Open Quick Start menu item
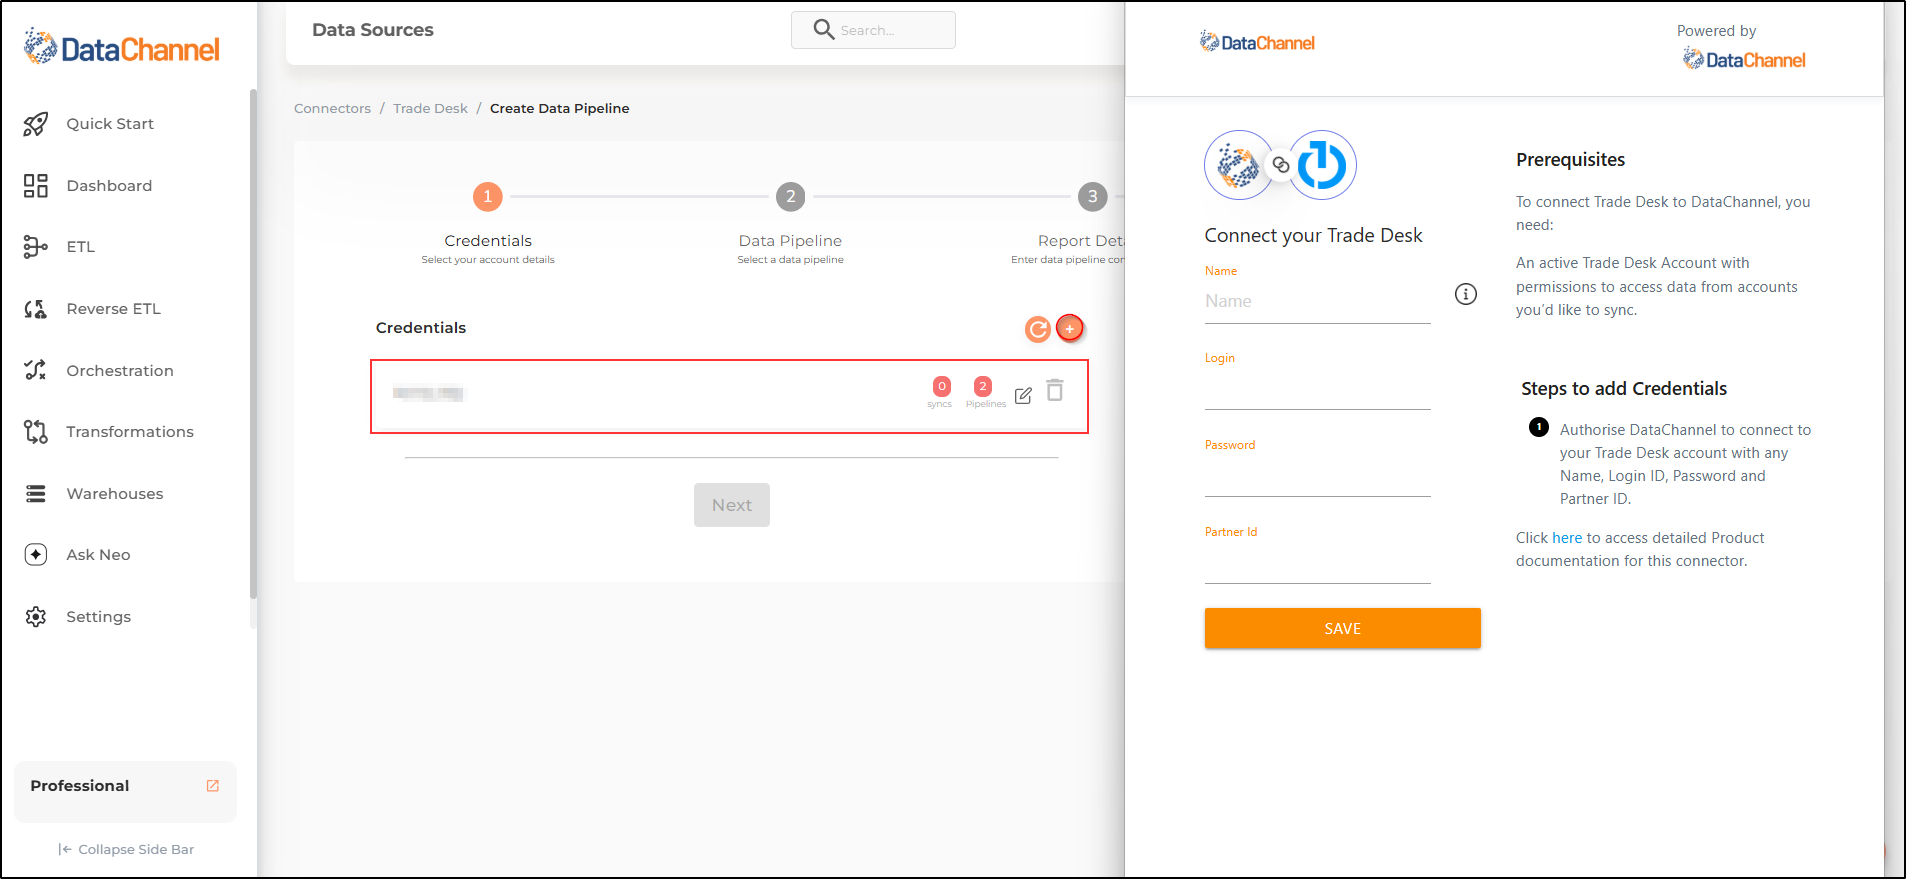1906x879 pixels. 110,124
